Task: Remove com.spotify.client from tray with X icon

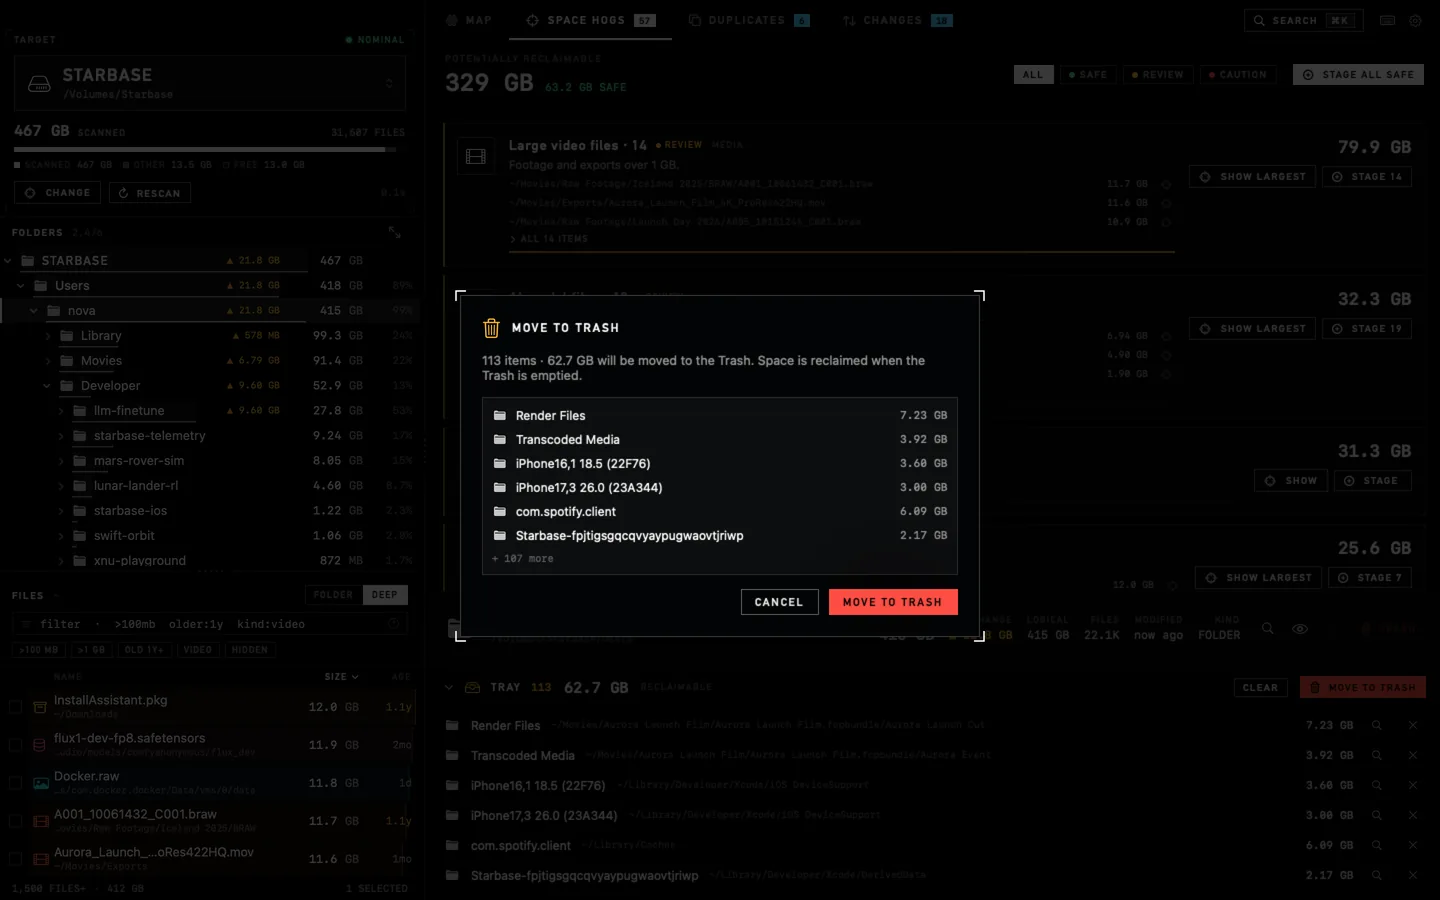Action: [x=1413, y=845]
